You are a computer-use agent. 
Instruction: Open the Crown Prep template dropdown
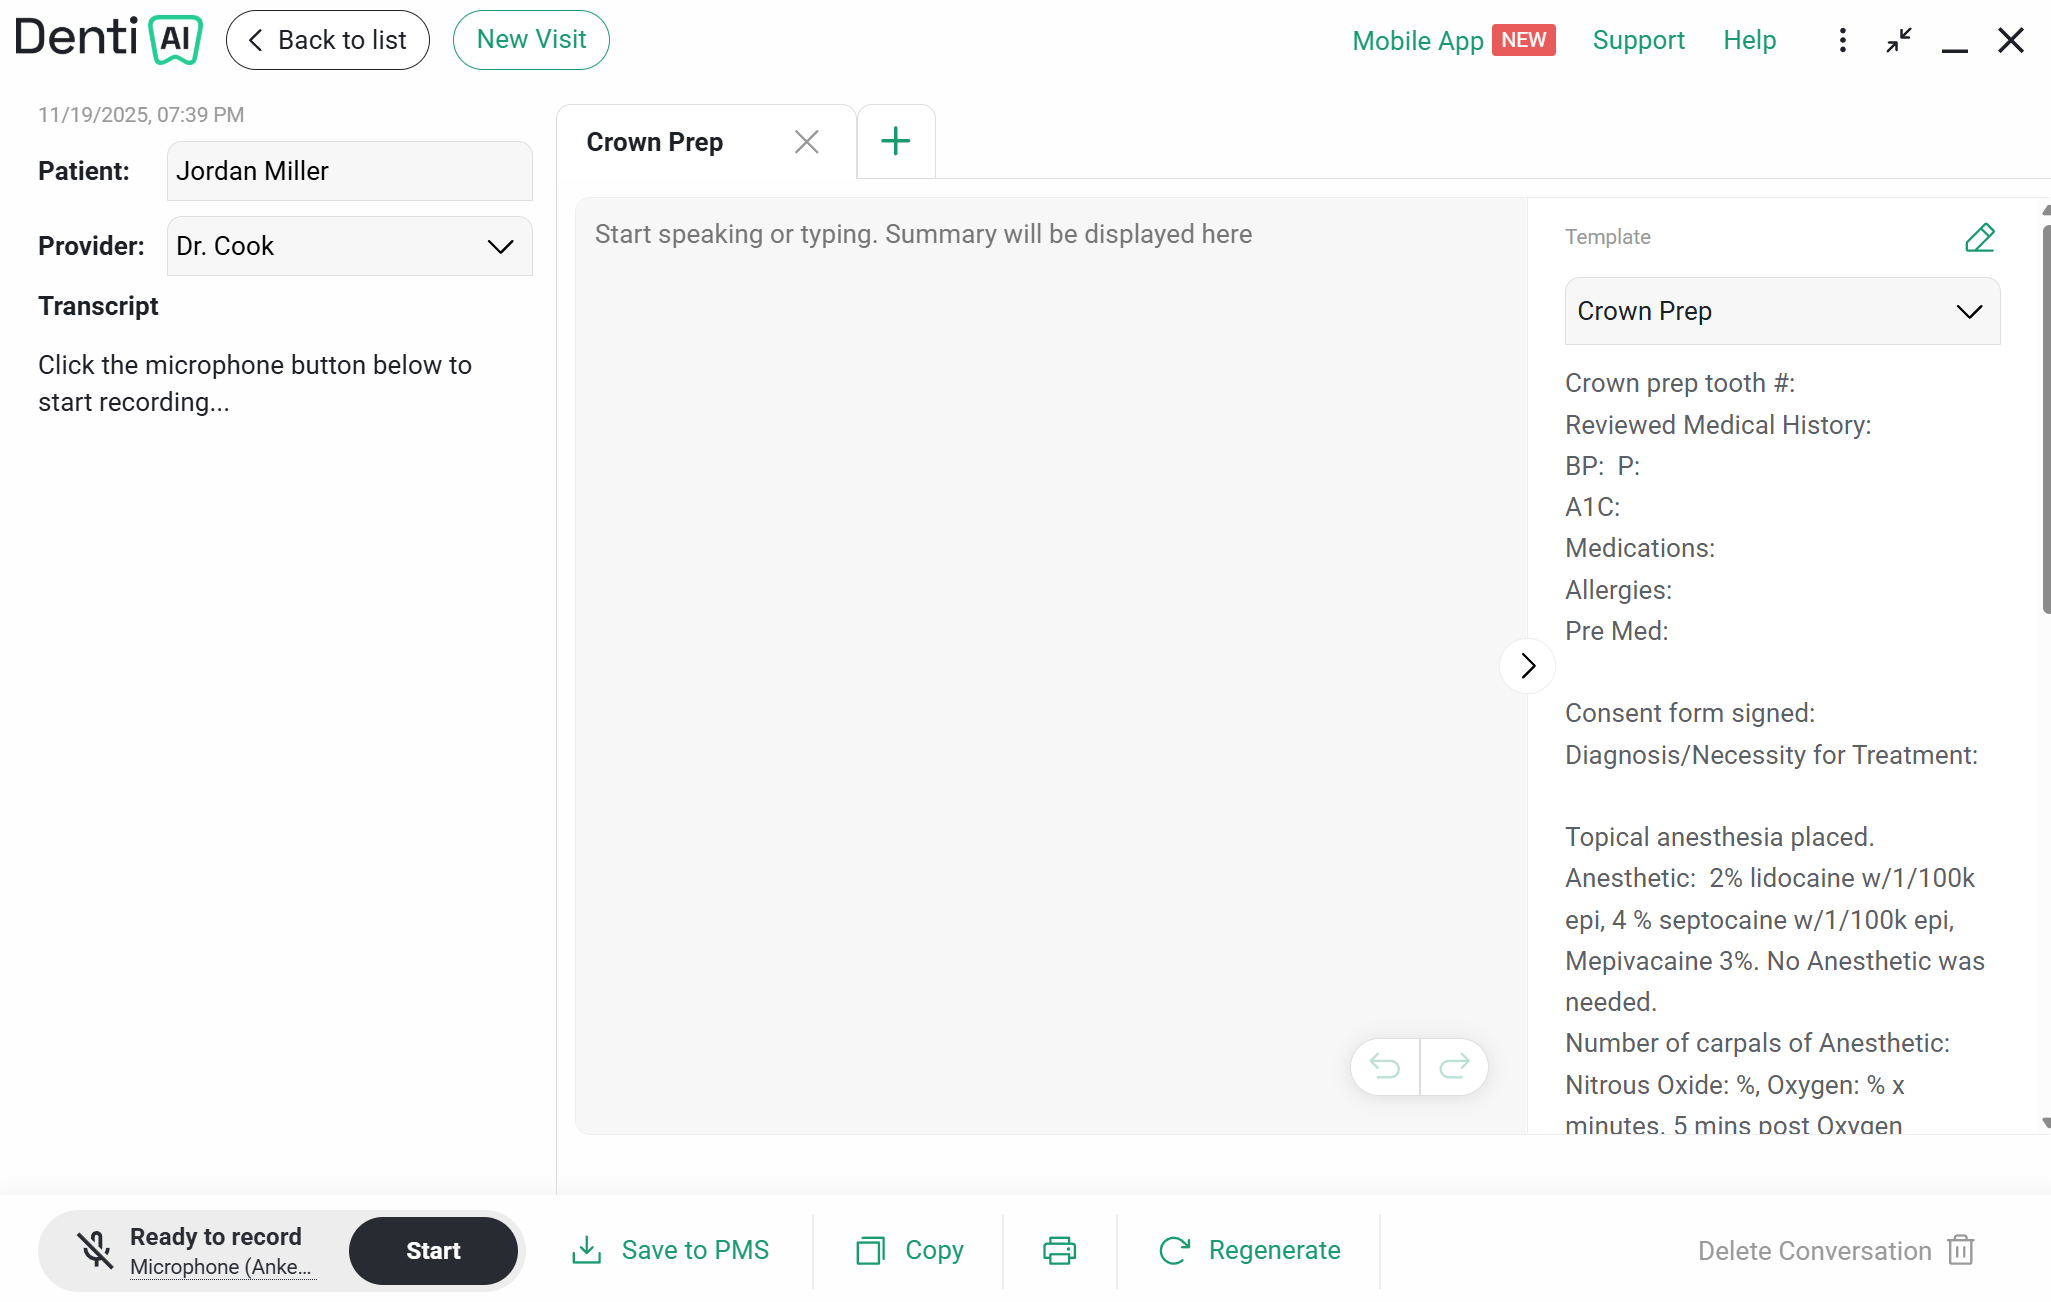(1782, 311)
